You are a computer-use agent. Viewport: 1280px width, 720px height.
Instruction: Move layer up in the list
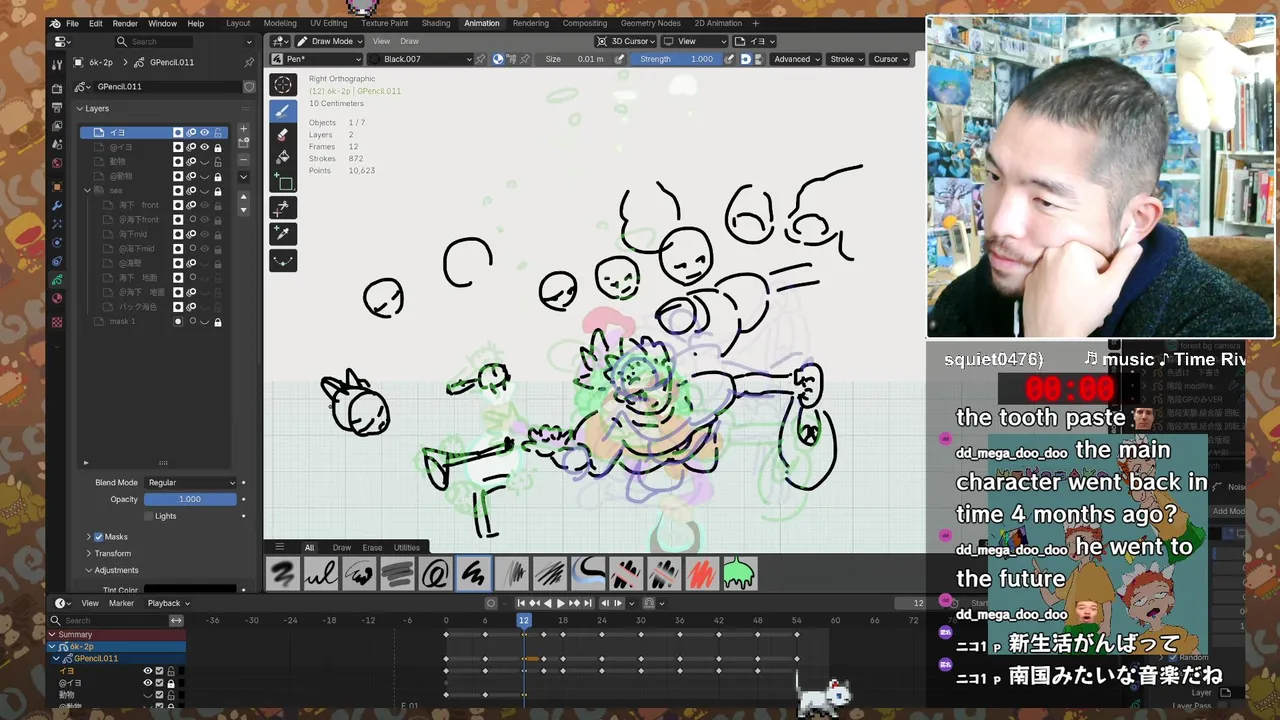coord(243,197)
